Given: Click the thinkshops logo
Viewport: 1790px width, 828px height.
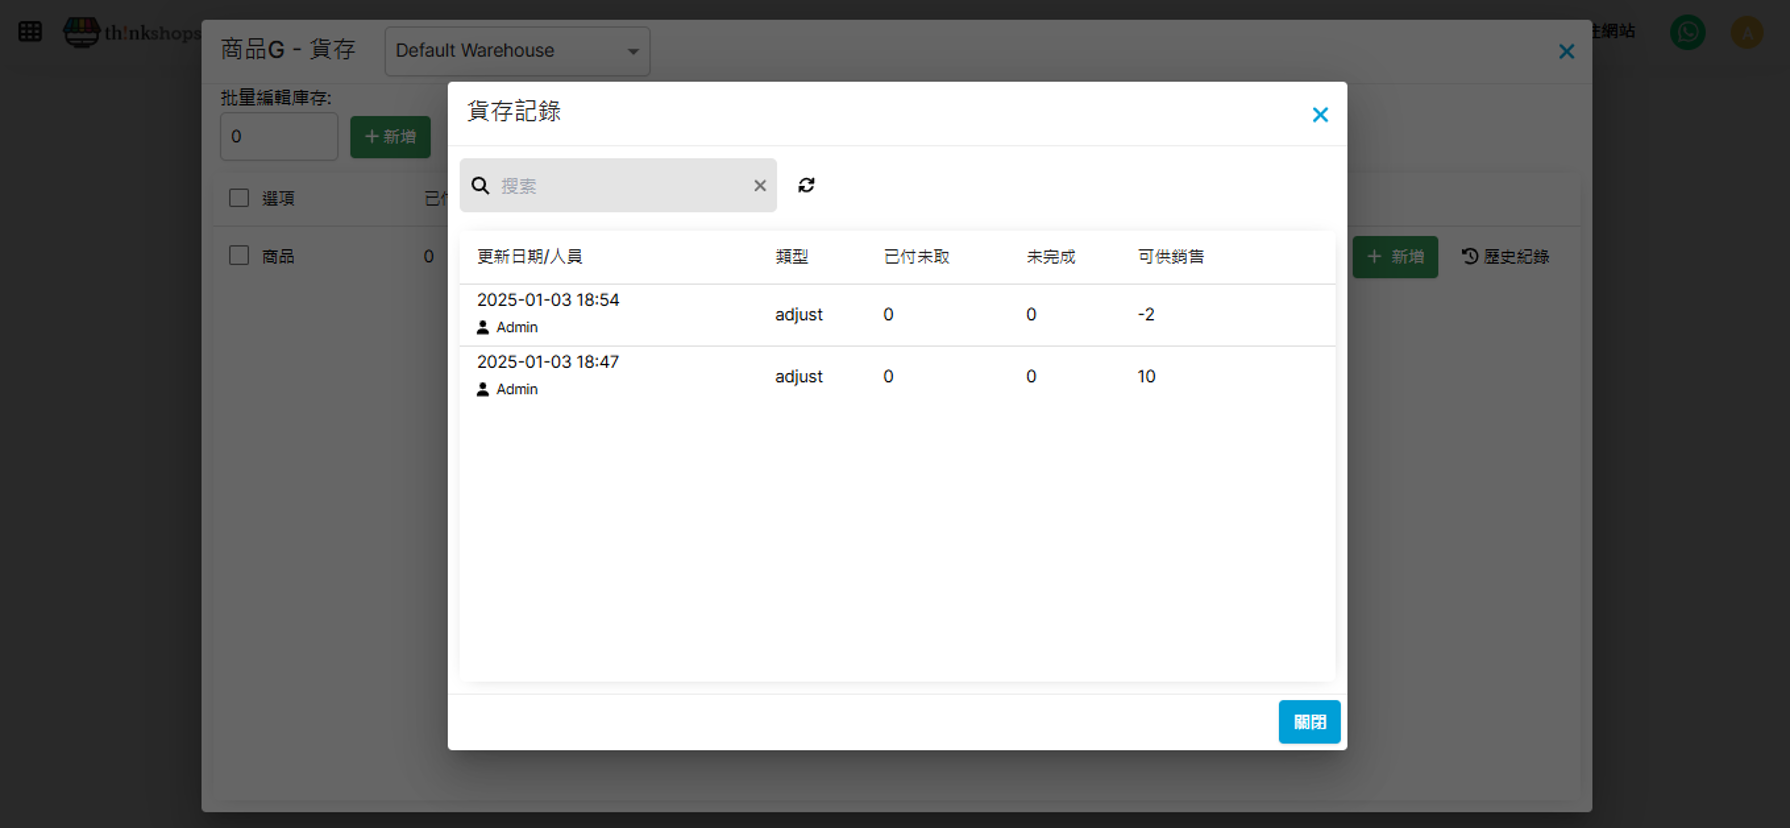Looking at the screenshot, I should point(130,32).
